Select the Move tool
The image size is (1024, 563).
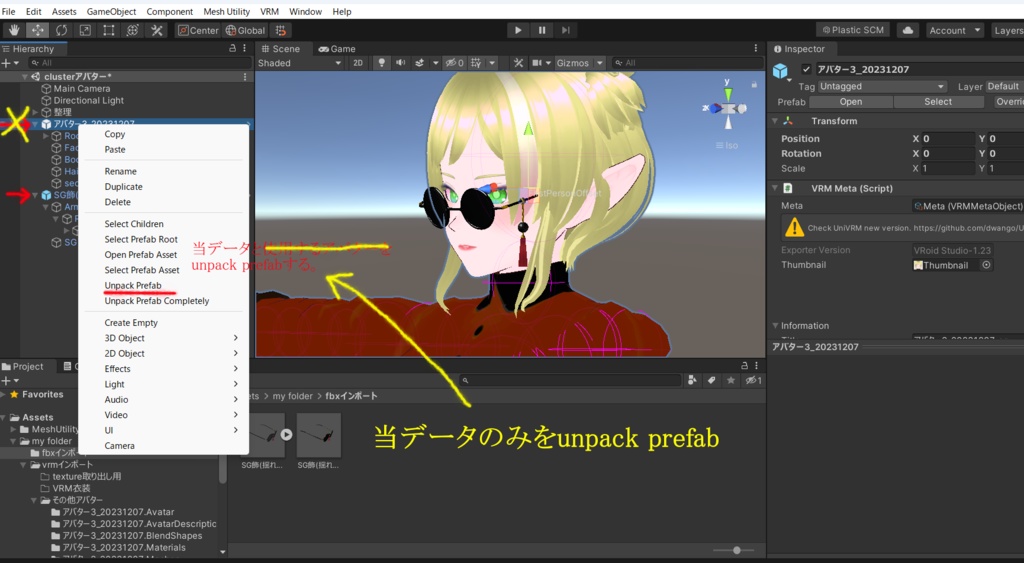pos(37,30)
